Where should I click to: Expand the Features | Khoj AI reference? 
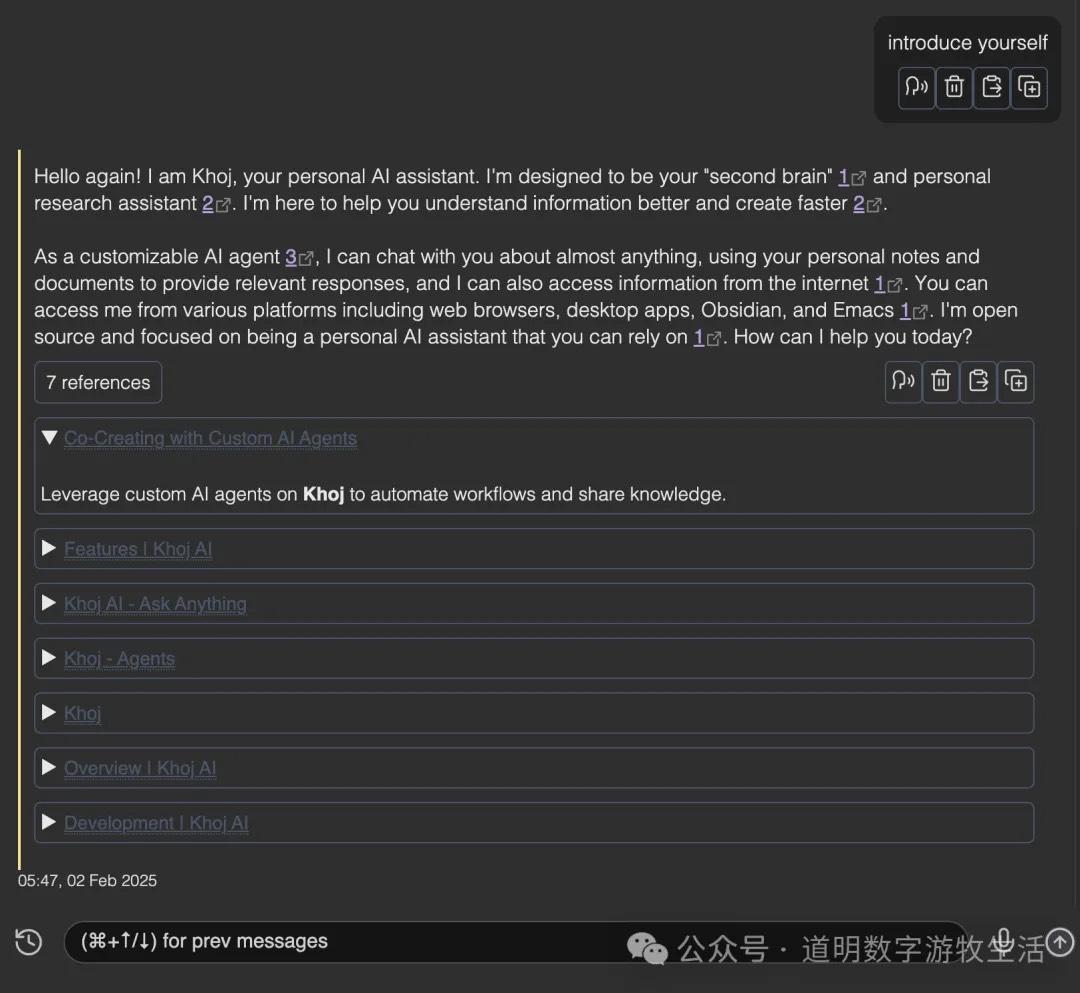pyautogui.click(x=49, y=547)
